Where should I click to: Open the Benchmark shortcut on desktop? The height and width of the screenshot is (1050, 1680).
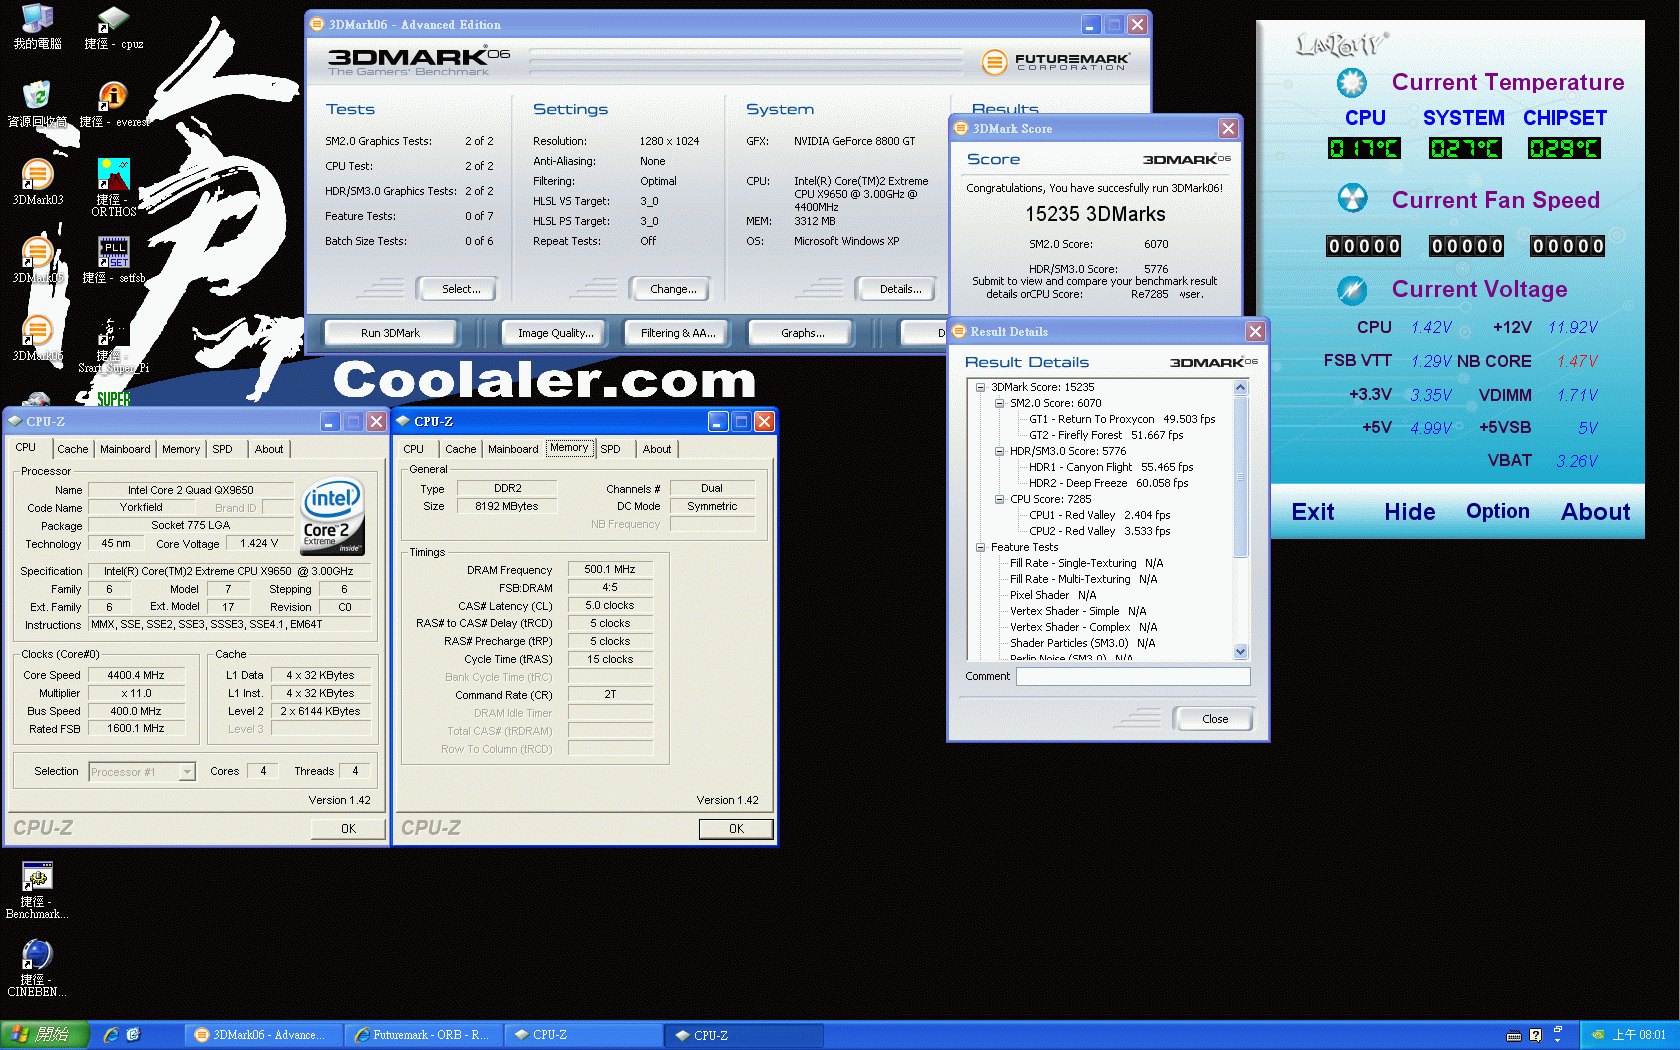(x=37, y=890)
